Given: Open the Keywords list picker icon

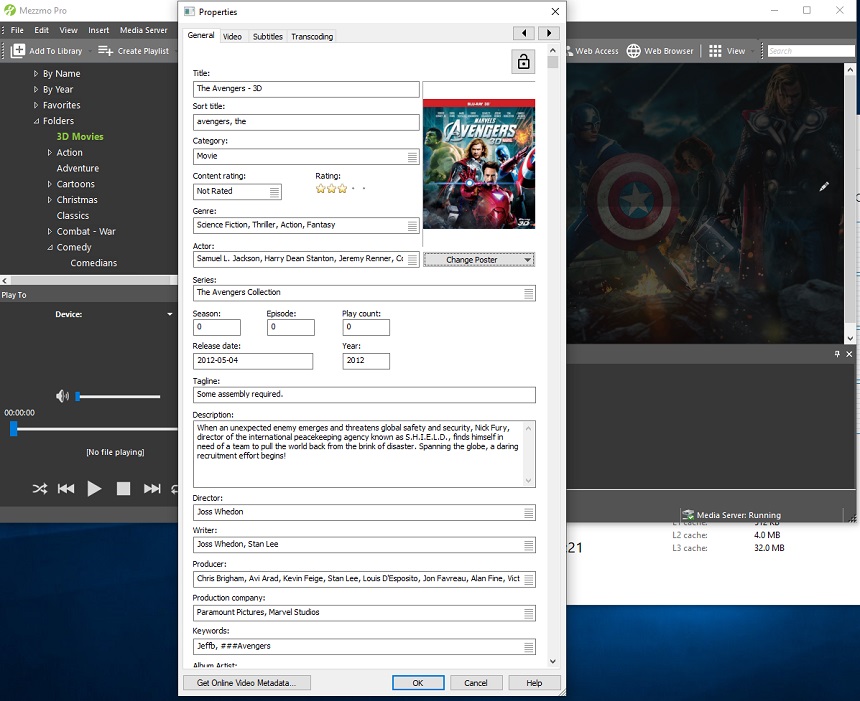Looking at the screenshot, I should pyautogui.click(x=529, y=647).
